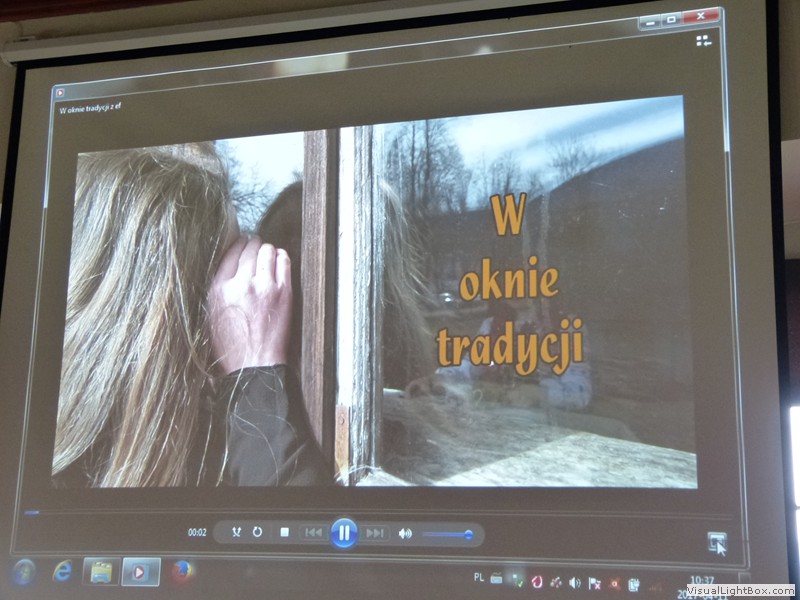Launch Internet Explorer from the taskbar

click(62, 572)
